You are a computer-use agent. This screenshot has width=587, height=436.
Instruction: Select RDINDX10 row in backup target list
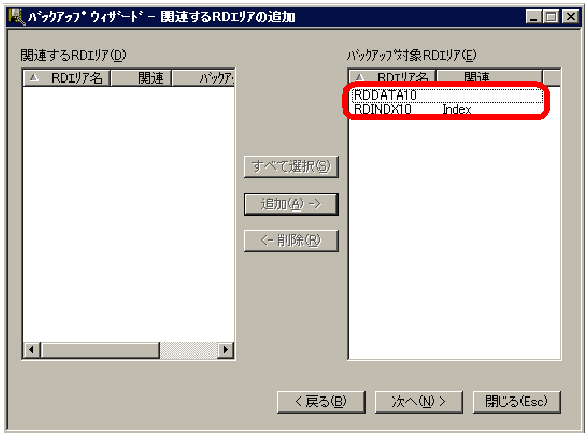[x=447, y=109]
